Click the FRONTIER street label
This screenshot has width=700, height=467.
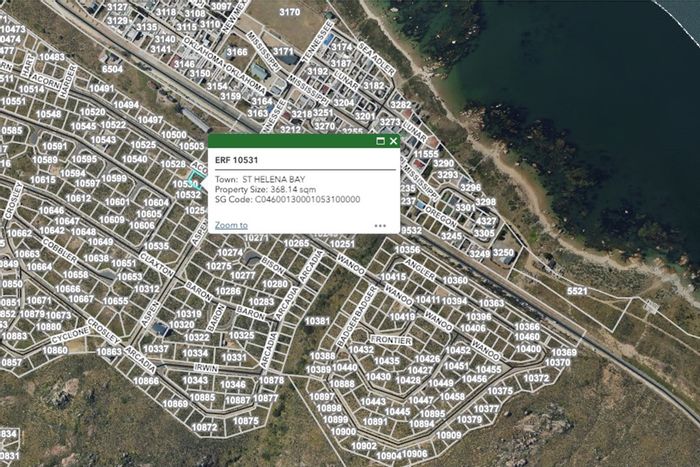tap(391, 340)
